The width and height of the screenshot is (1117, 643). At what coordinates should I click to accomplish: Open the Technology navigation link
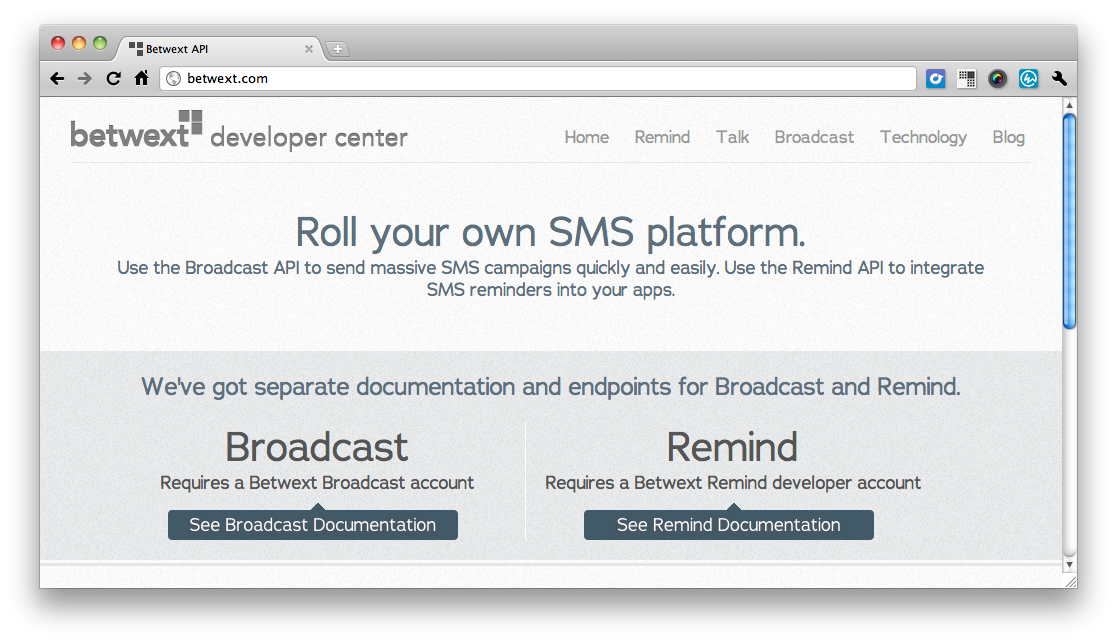pos(923,137)
